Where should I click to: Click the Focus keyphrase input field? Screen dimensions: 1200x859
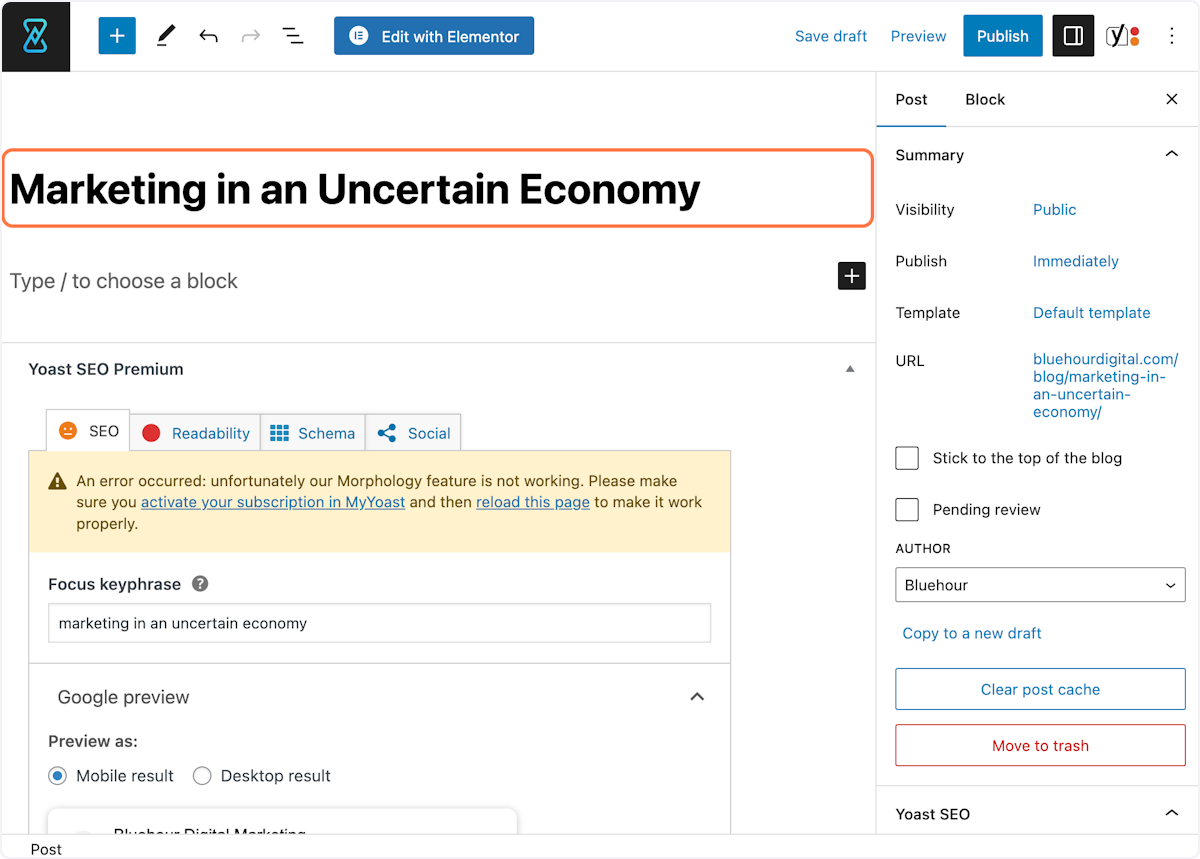[379, 623]
